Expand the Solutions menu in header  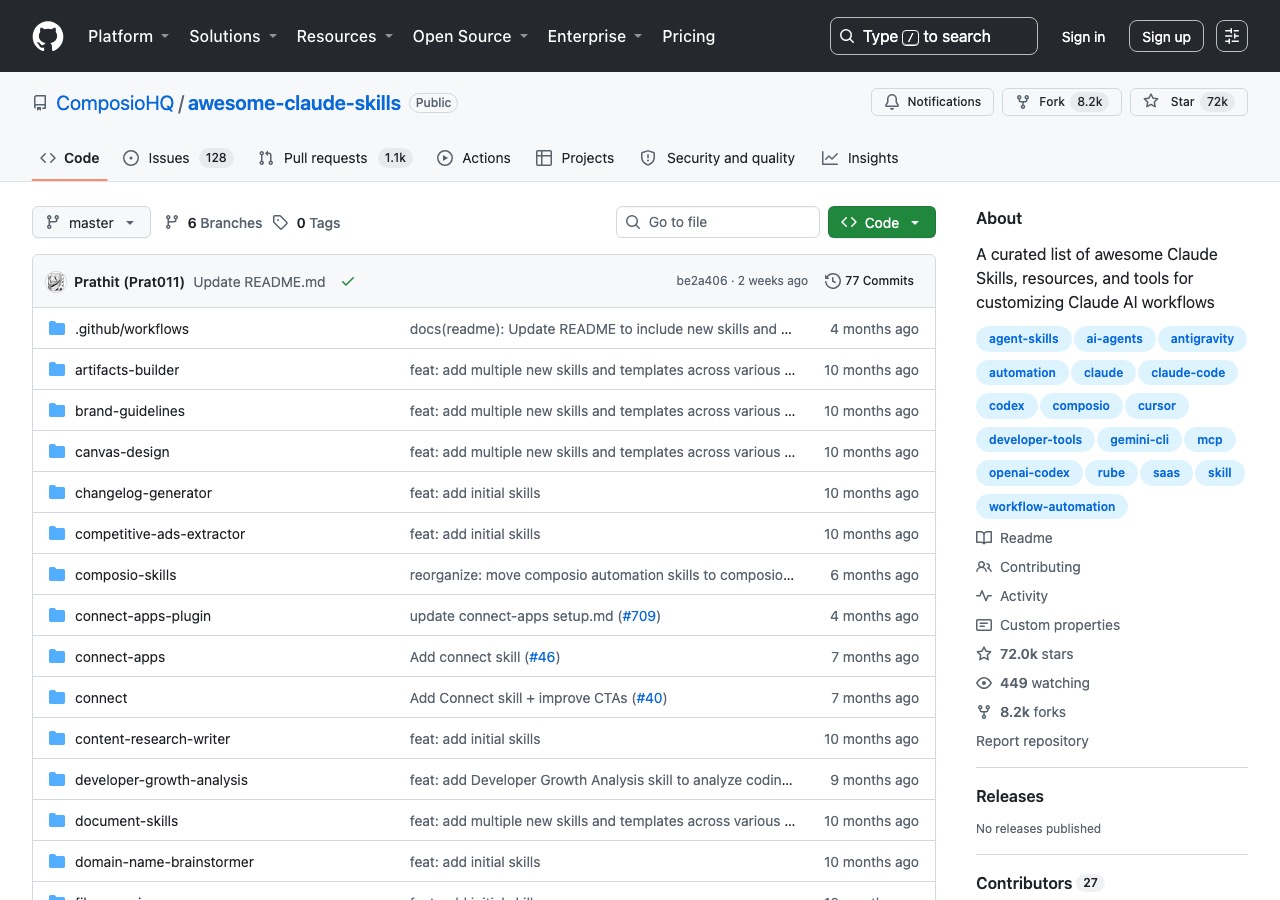[232, 36]
